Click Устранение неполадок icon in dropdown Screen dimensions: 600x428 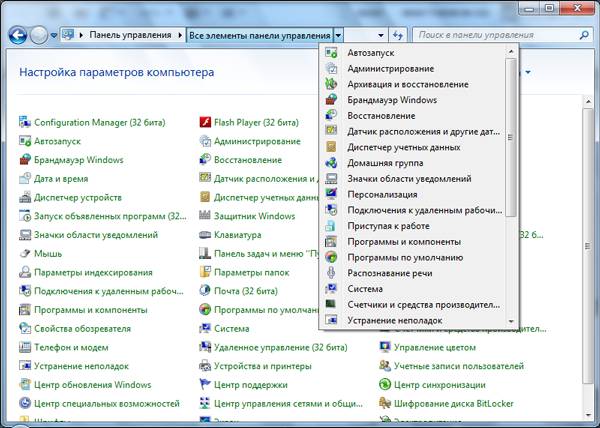(331, 320)
